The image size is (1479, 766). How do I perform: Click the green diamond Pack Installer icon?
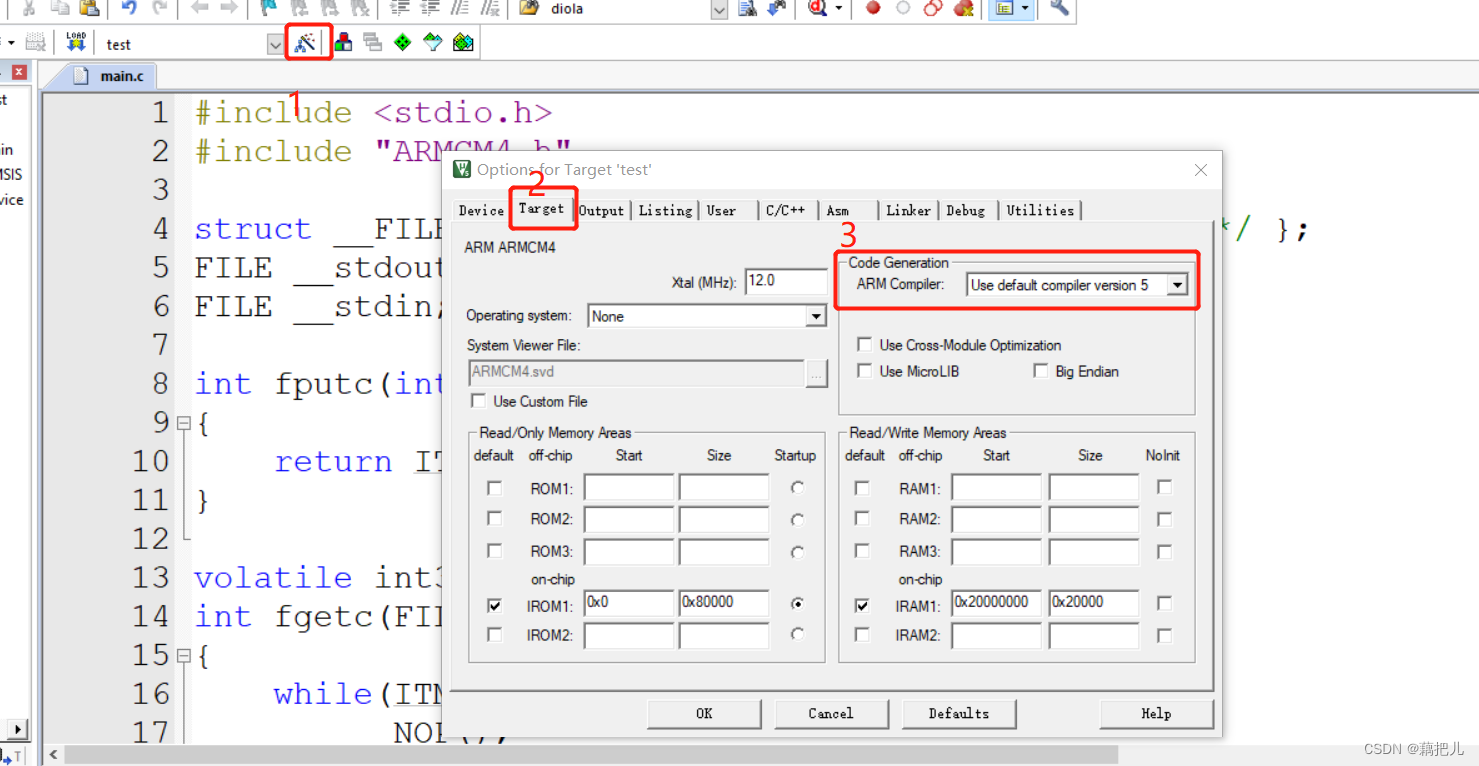point(402,43)
